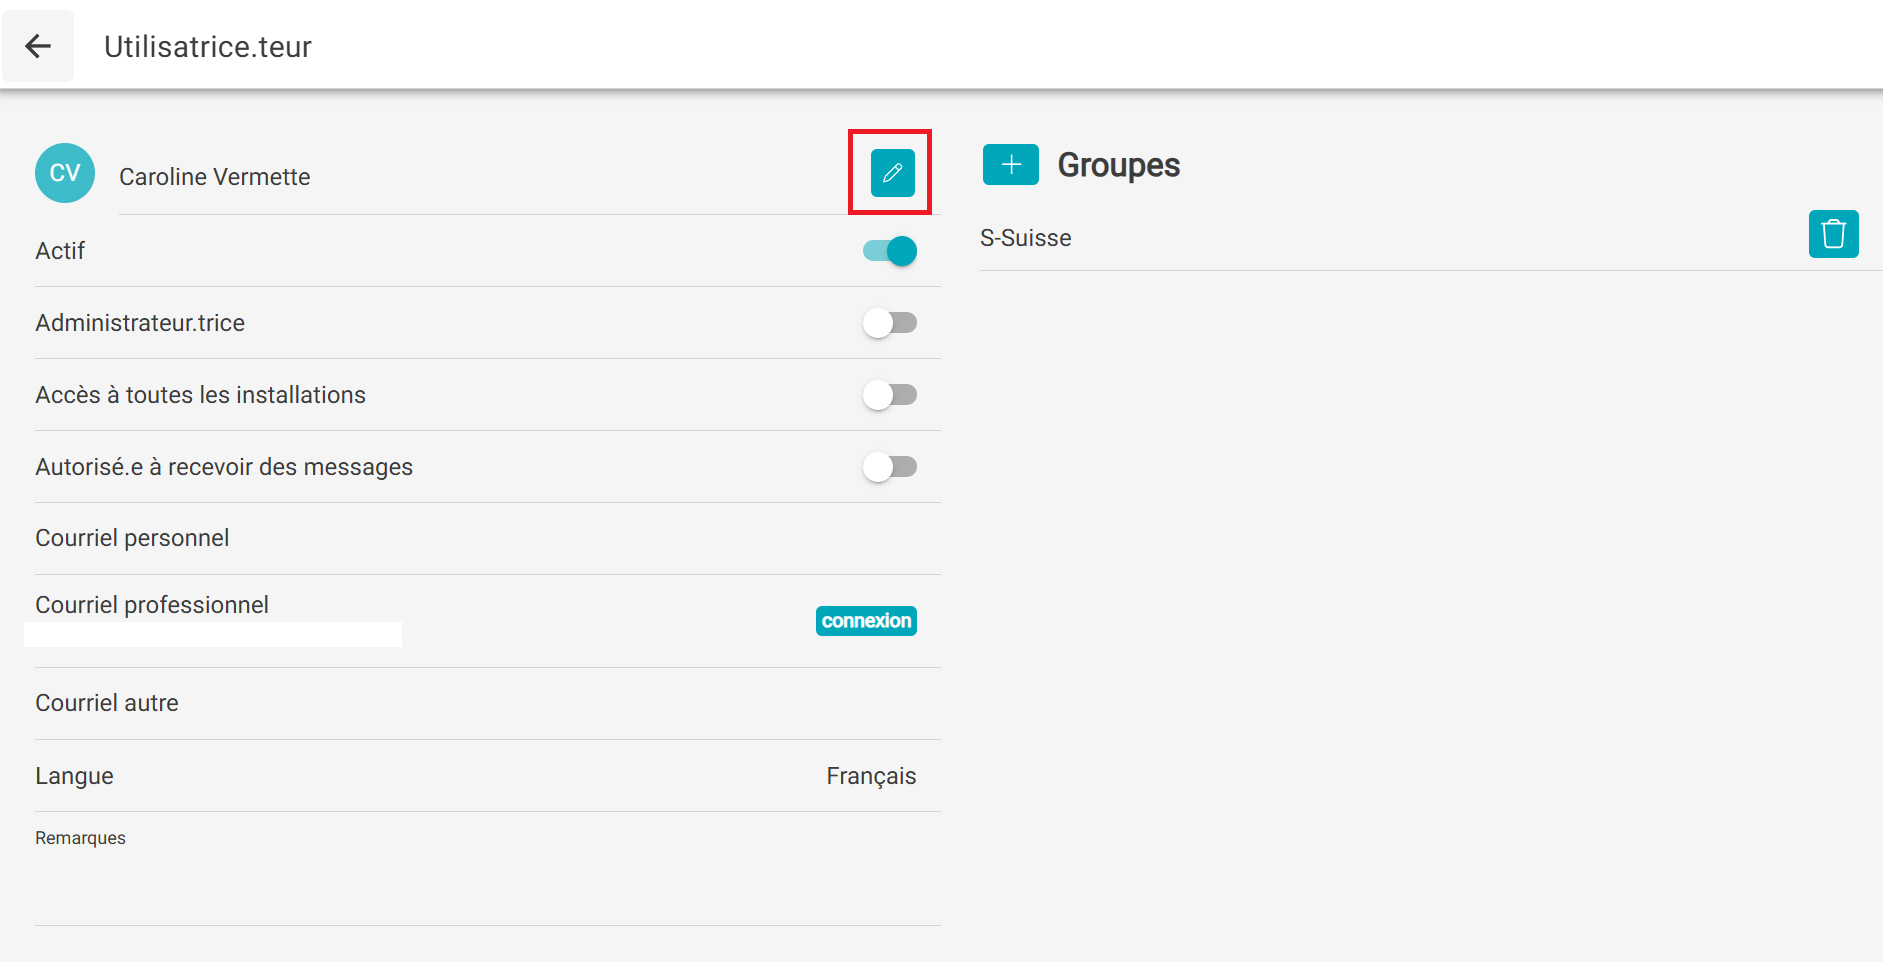Add a new group with the plus icon

tap(1010, 165)
